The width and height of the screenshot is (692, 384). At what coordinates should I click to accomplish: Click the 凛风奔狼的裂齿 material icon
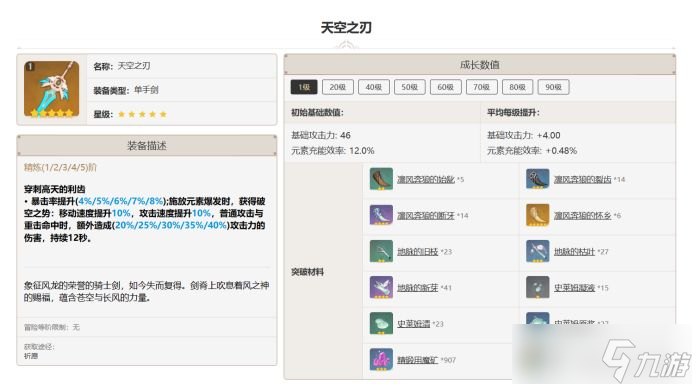pyautogui.click(x=538, y=179)
